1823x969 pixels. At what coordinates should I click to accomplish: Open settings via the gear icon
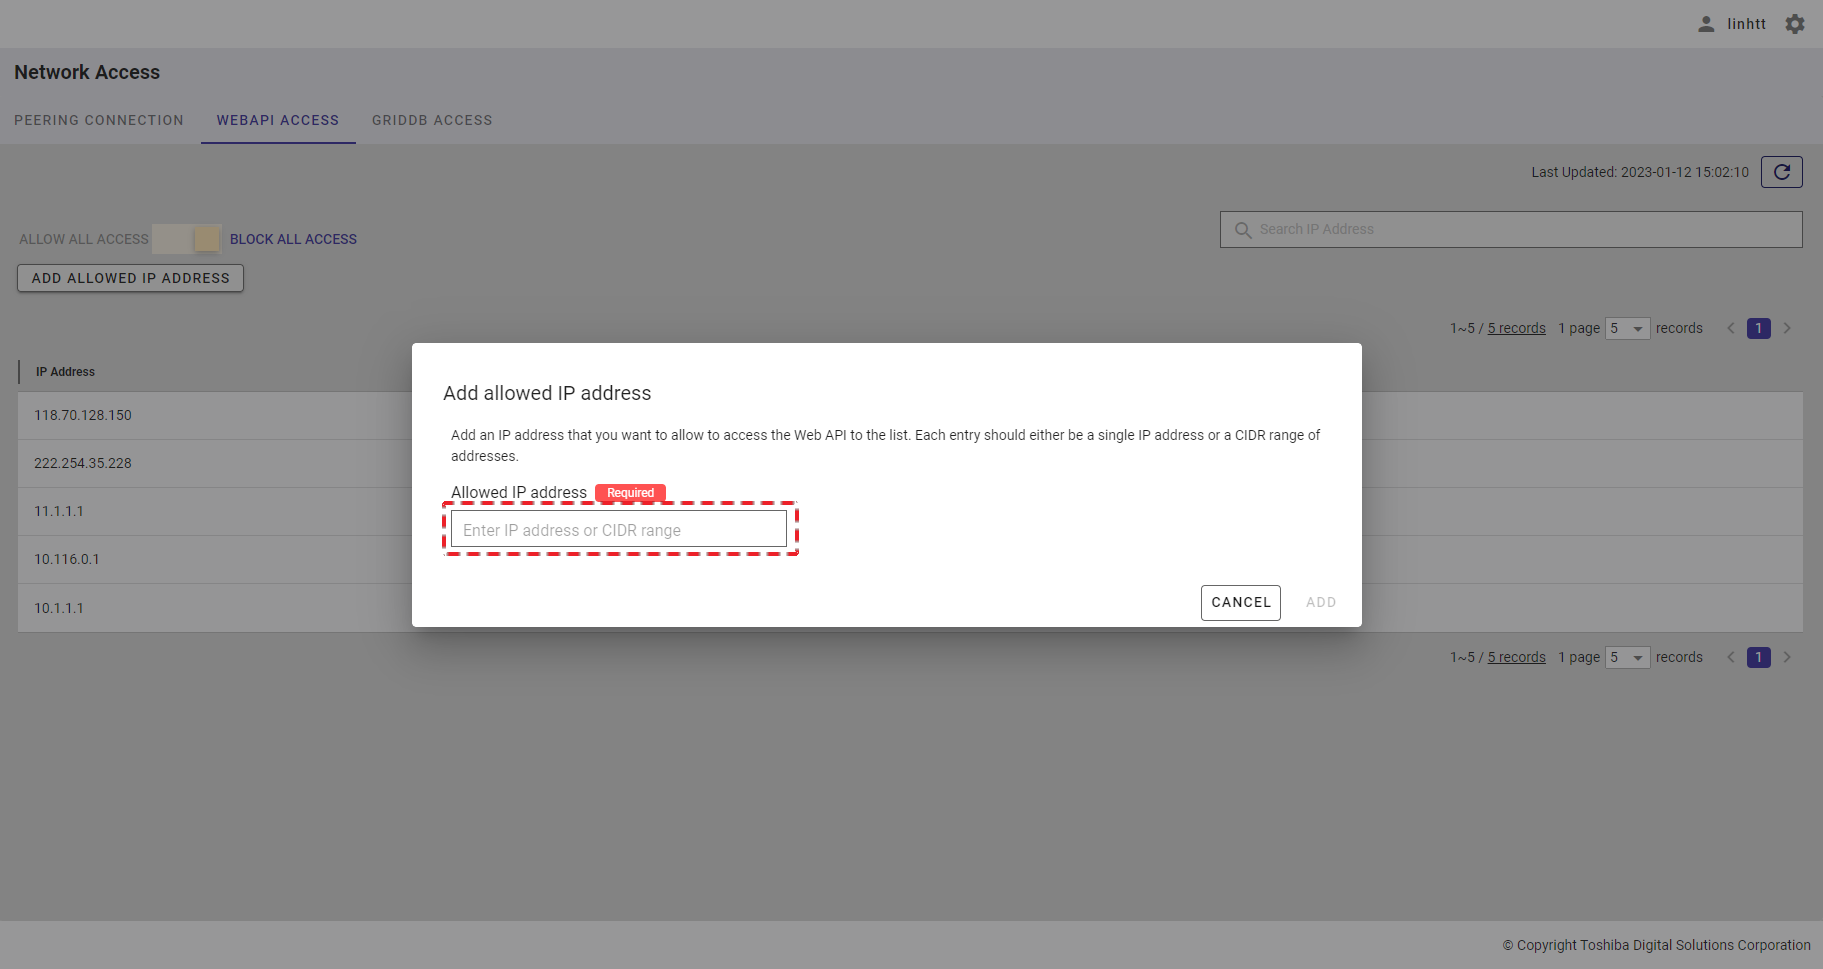[x=1795, y=24]
